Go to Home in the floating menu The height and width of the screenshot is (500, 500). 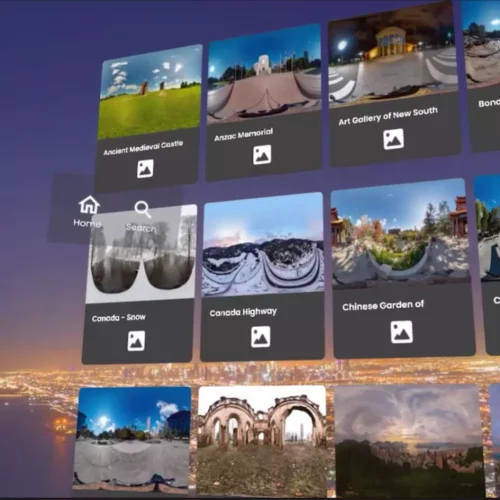click(x=88, y=211)
